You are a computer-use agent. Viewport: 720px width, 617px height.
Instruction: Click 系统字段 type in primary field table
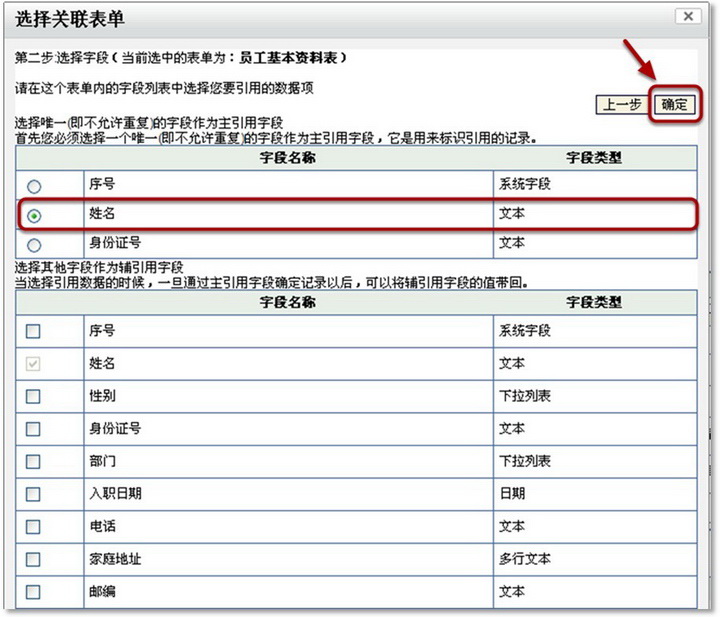pyautogui.click(x=525, y=184)
